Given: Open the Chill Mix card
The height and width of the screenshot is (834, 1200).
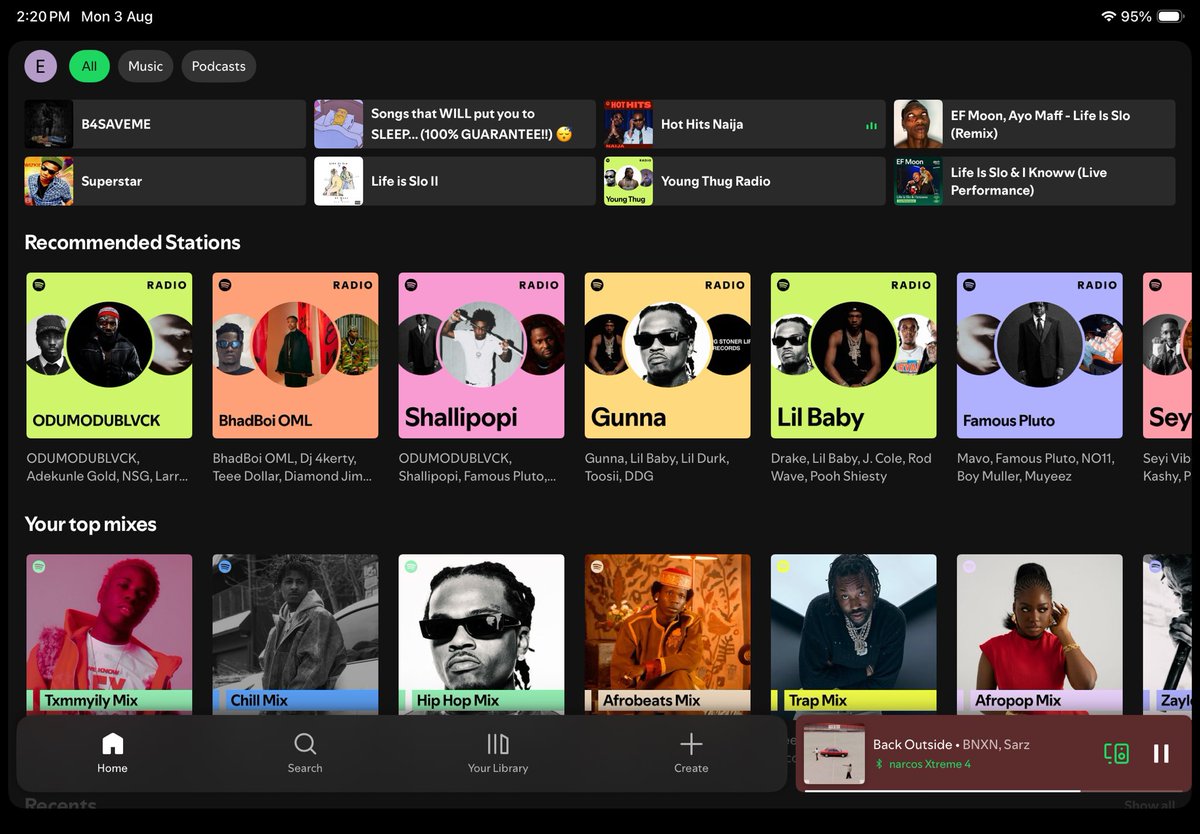Looking at the screenshot, I should tap(295, 633).
